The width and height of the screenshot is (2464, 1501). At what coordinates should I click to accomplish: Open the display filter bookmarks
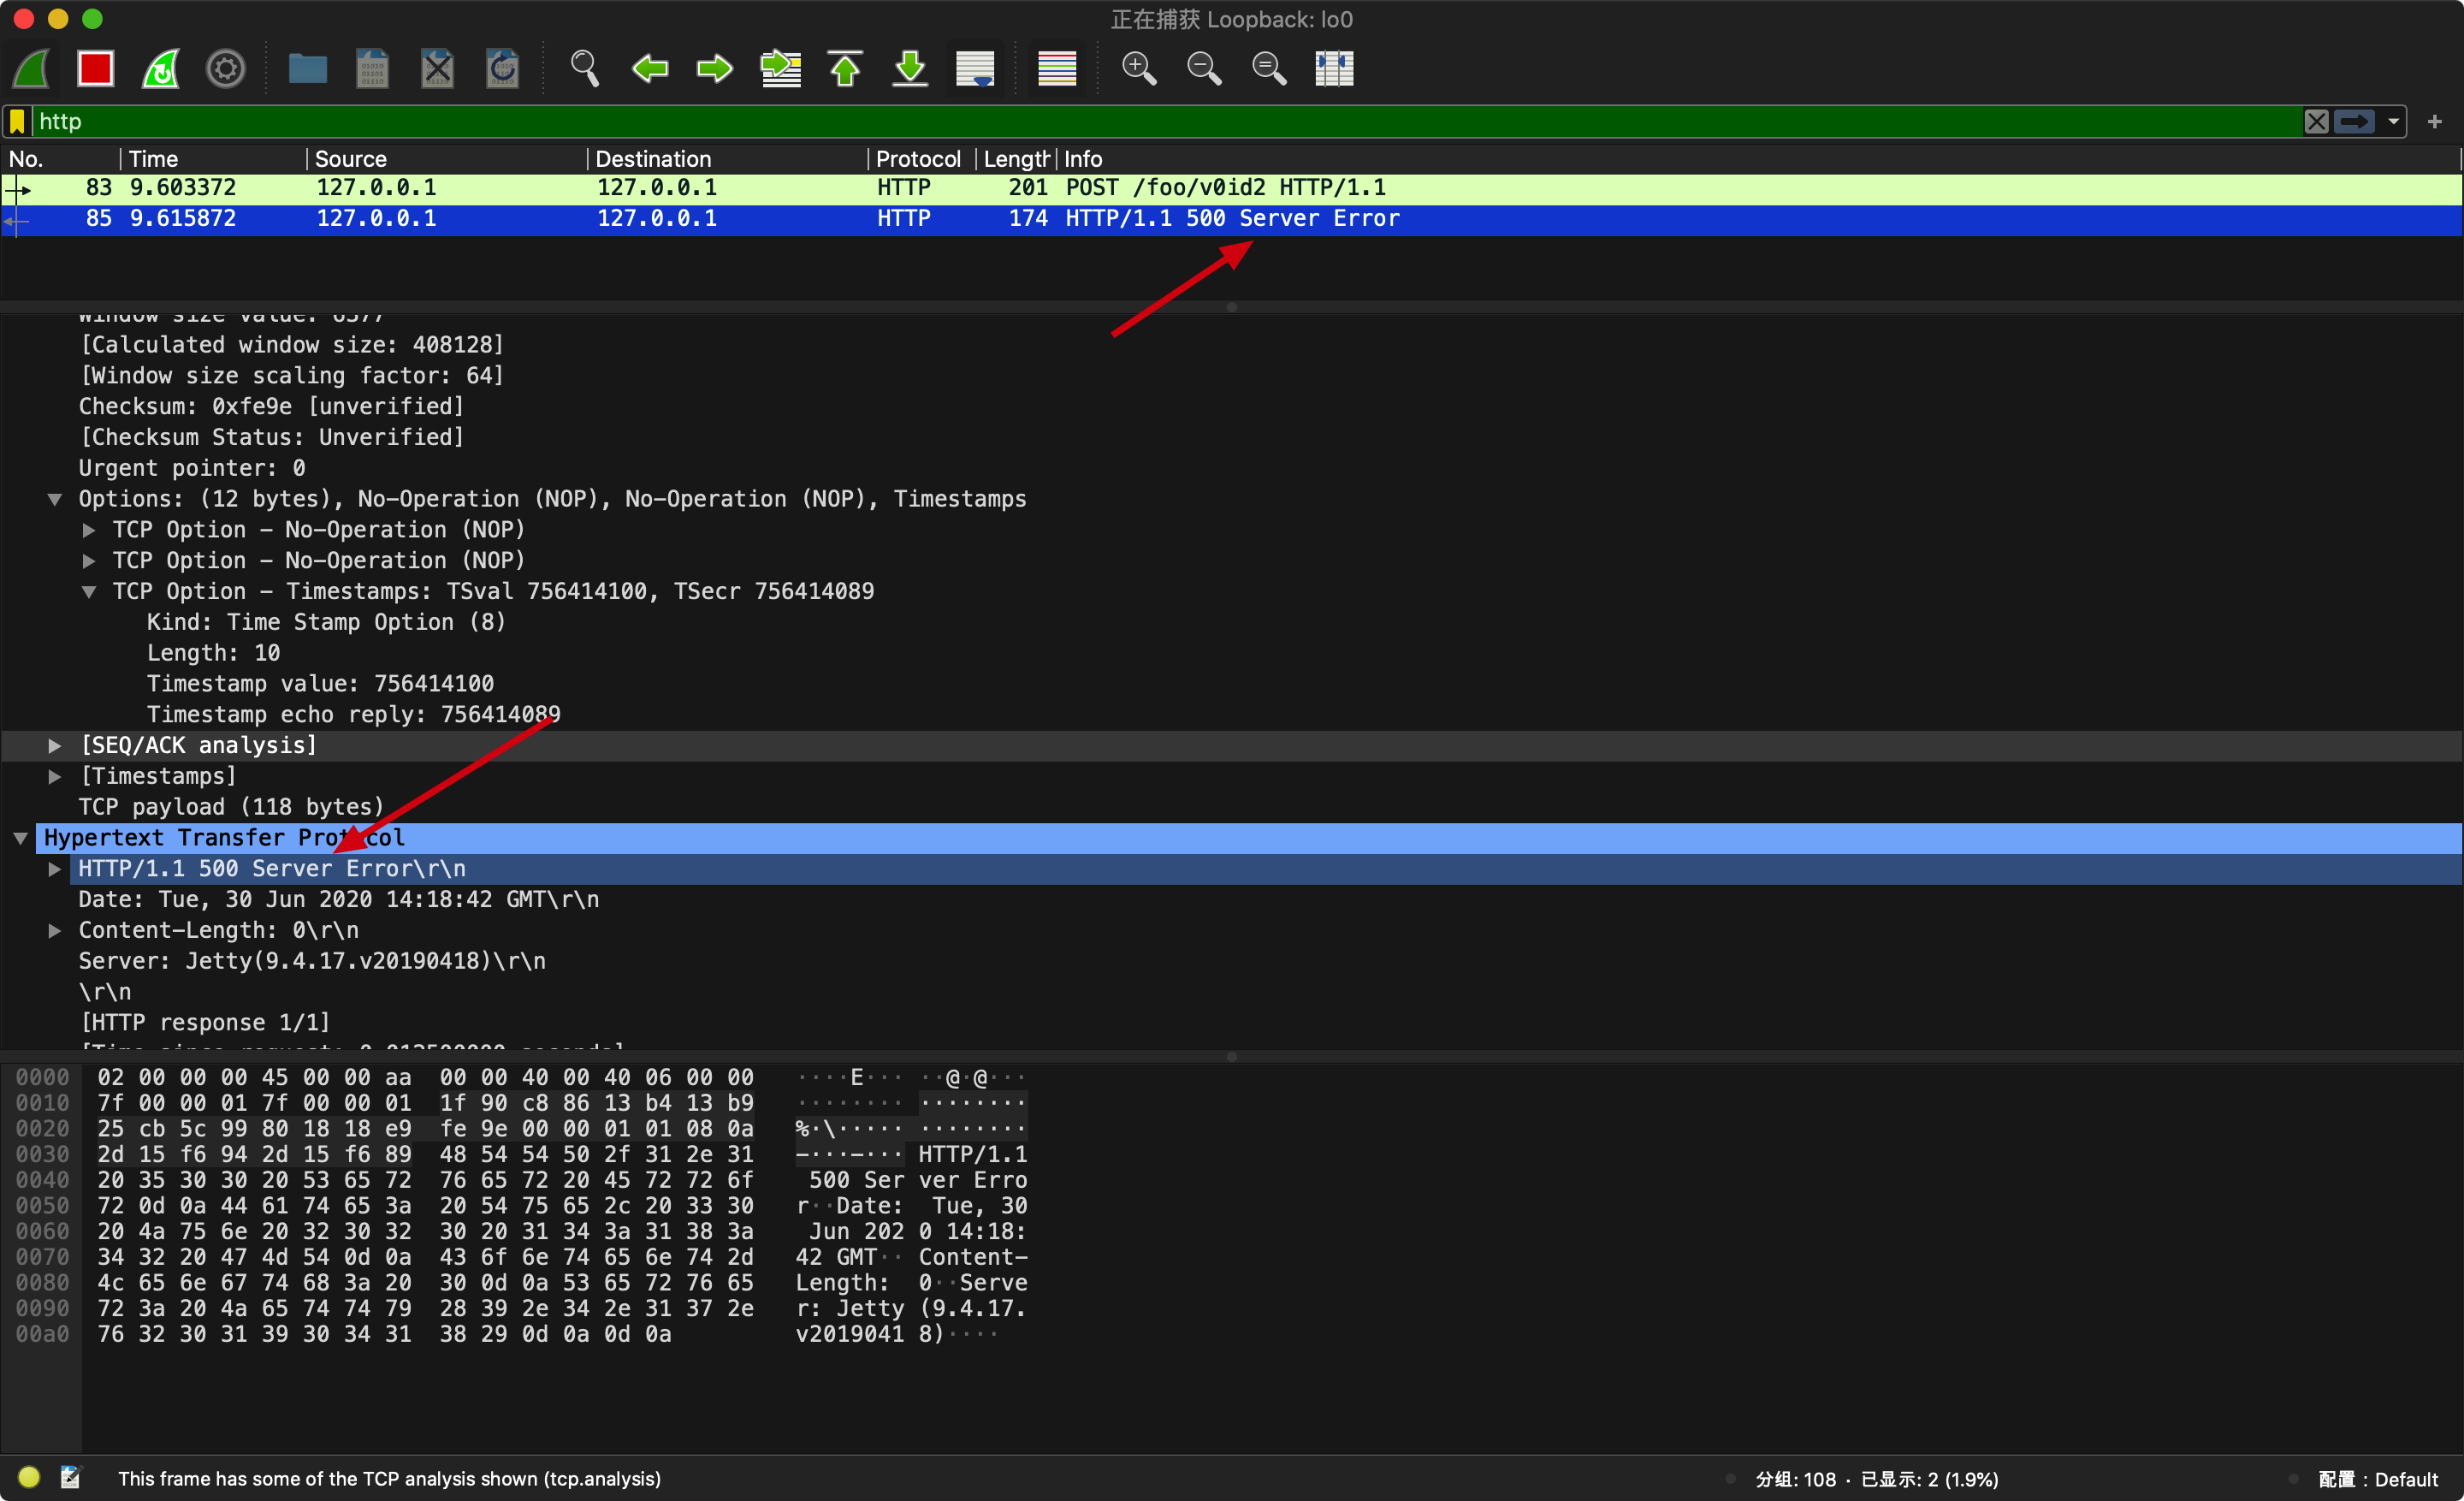click(x=17, y=122)
